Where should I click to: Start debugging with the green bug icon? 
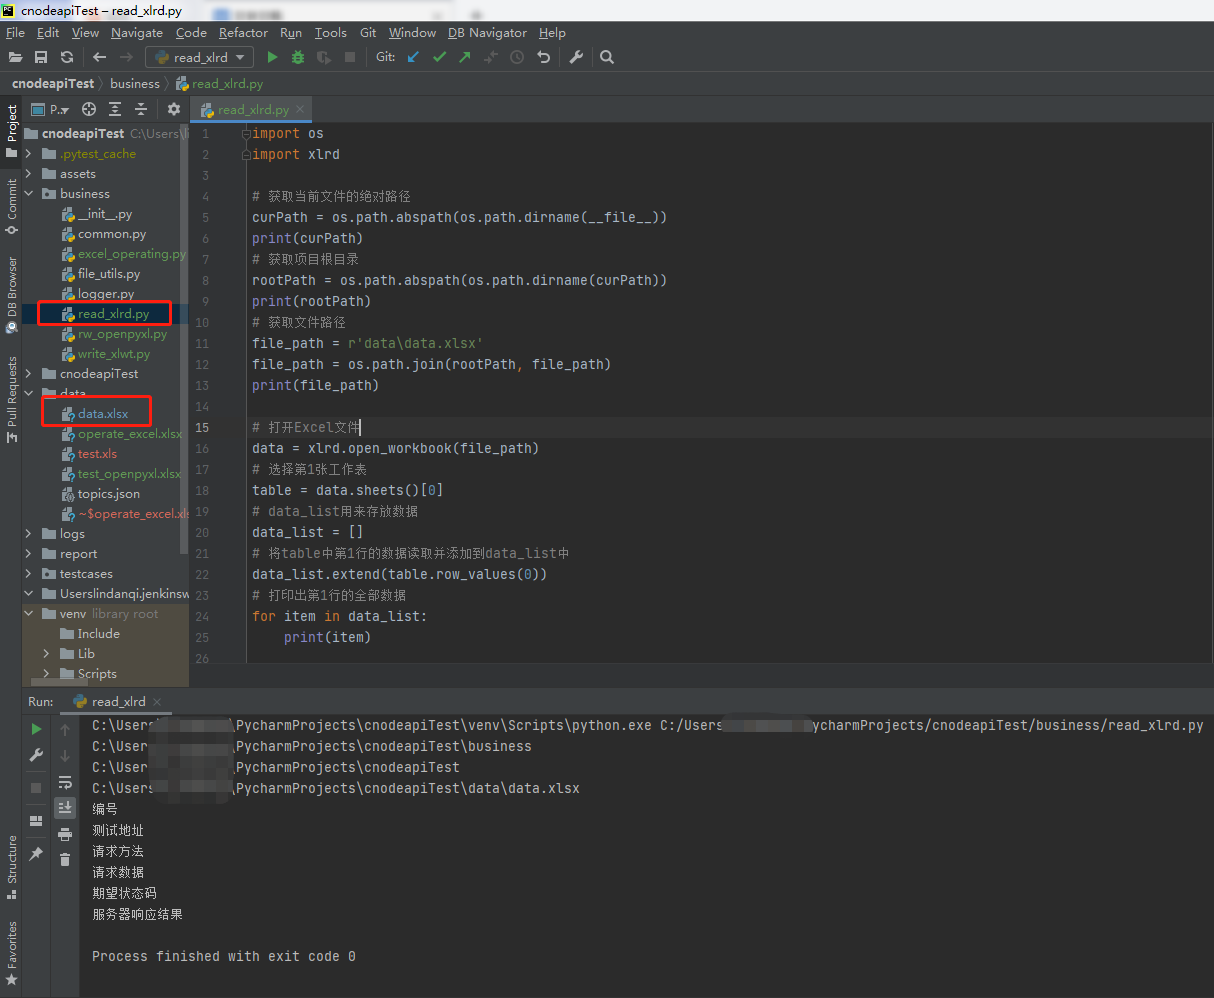coord(298,57)
